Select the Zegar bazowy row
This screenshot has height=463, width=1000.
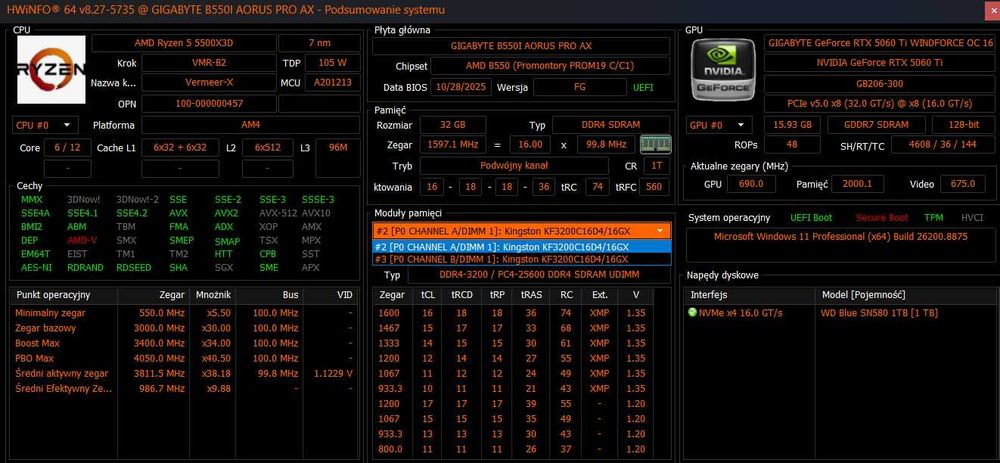click(x=182, y=328)
